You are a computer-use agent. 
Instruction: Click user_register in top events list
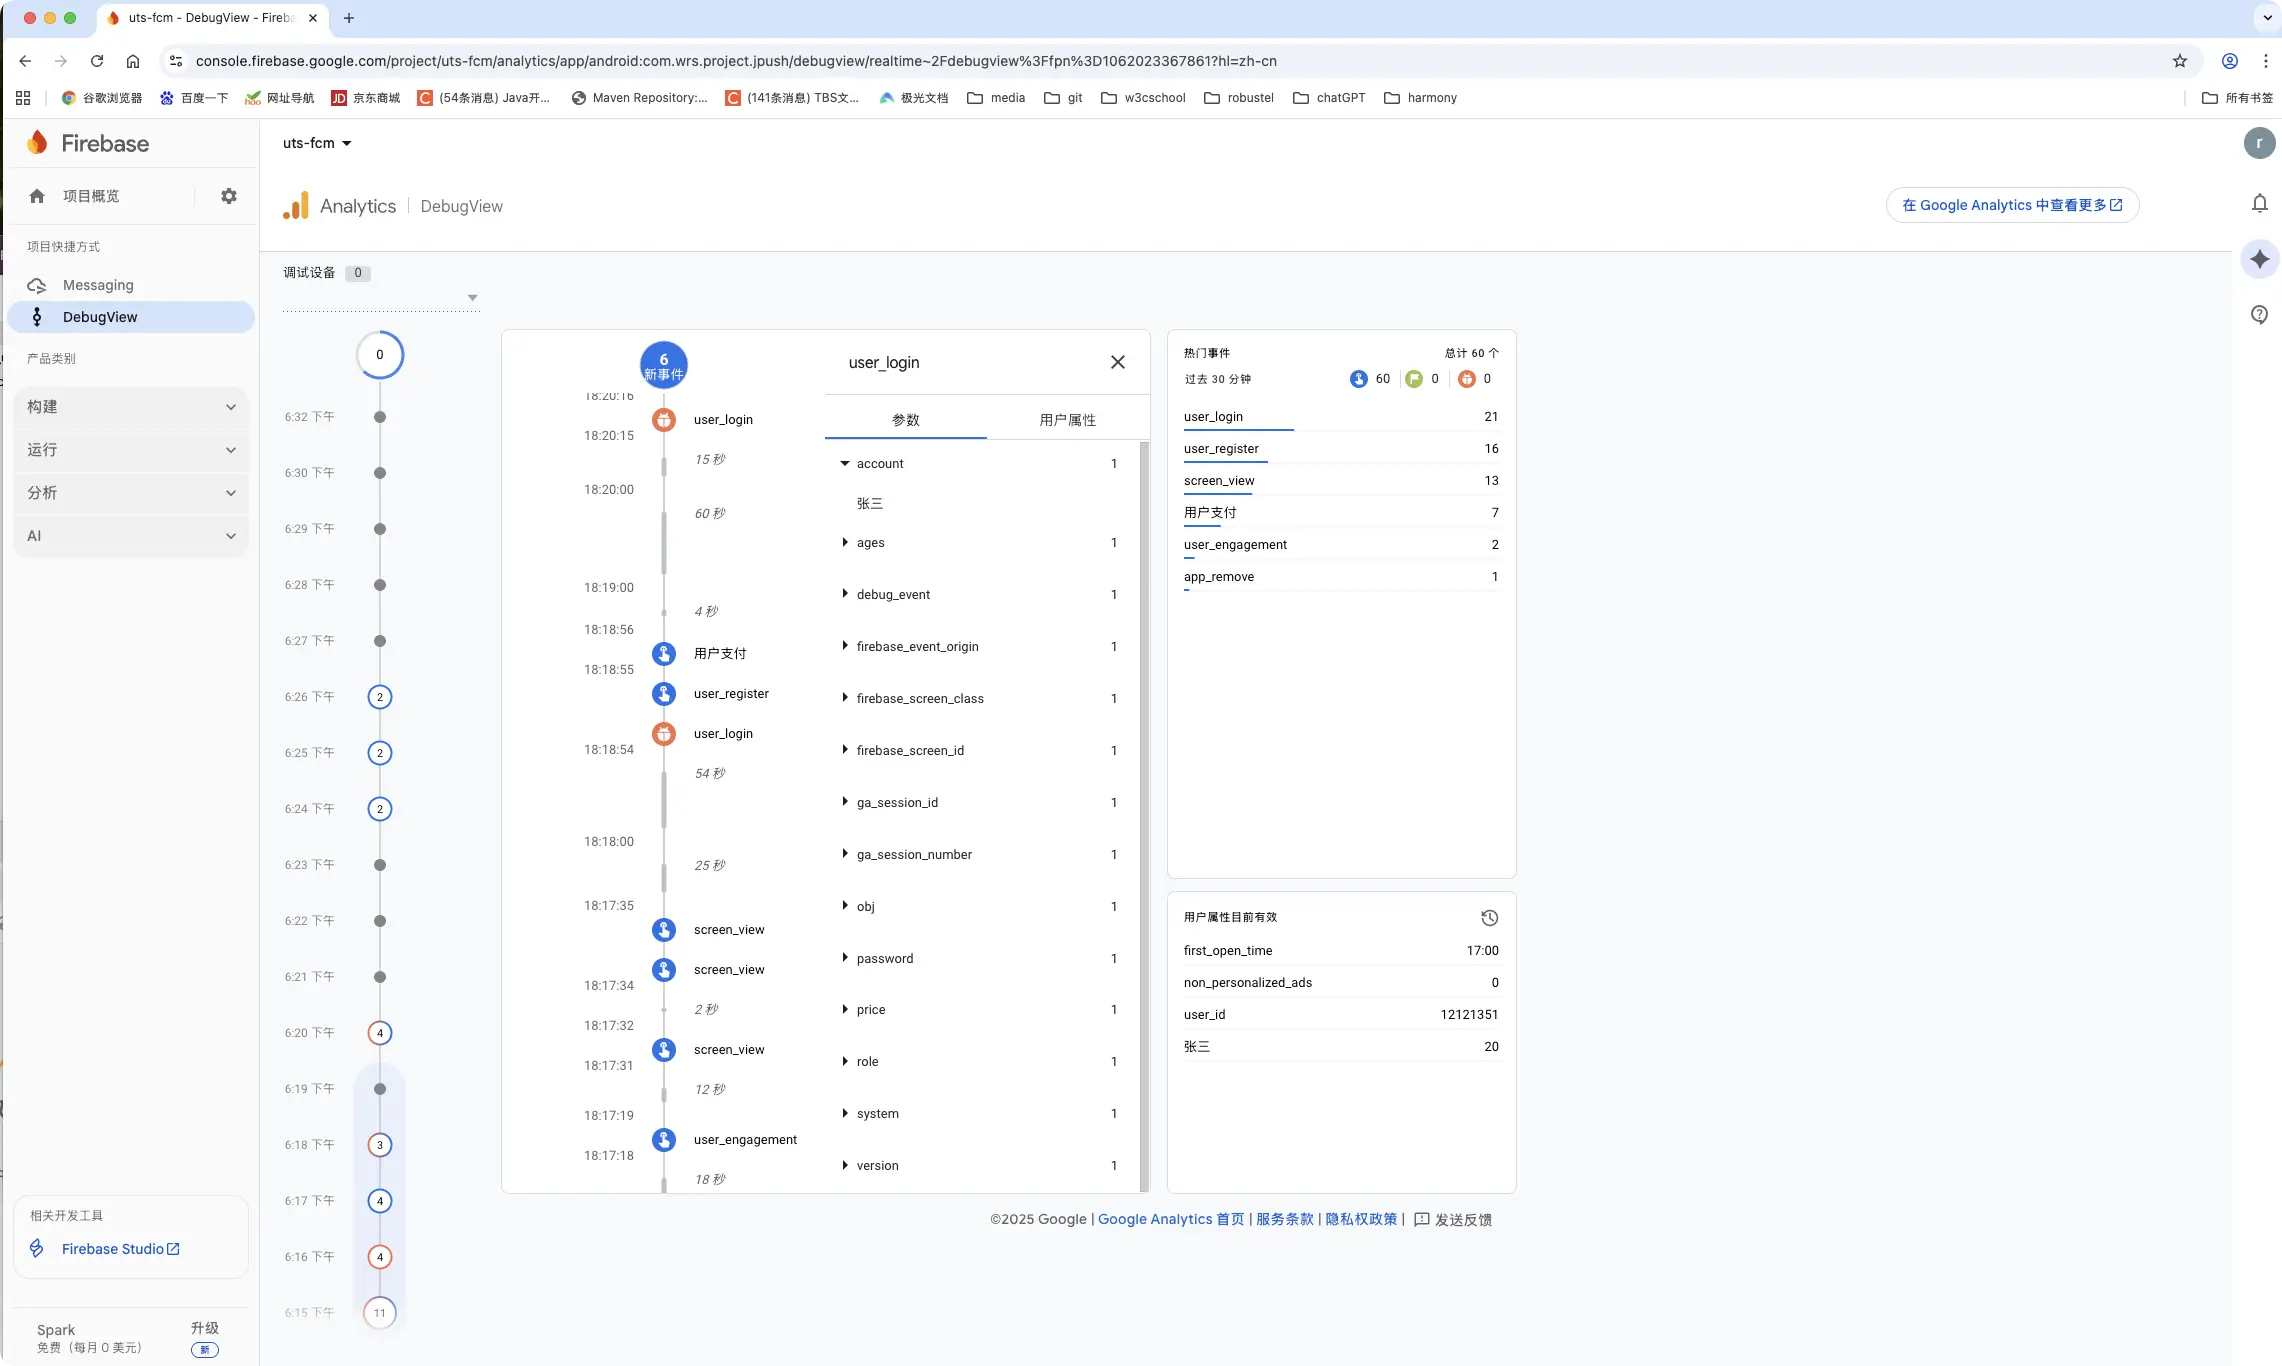pyautogui.click(x=1221, y=449)
